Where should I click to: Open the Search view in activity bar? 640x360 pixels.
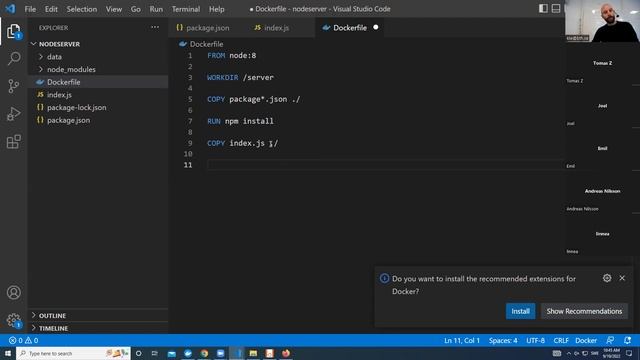coord(13,58)
